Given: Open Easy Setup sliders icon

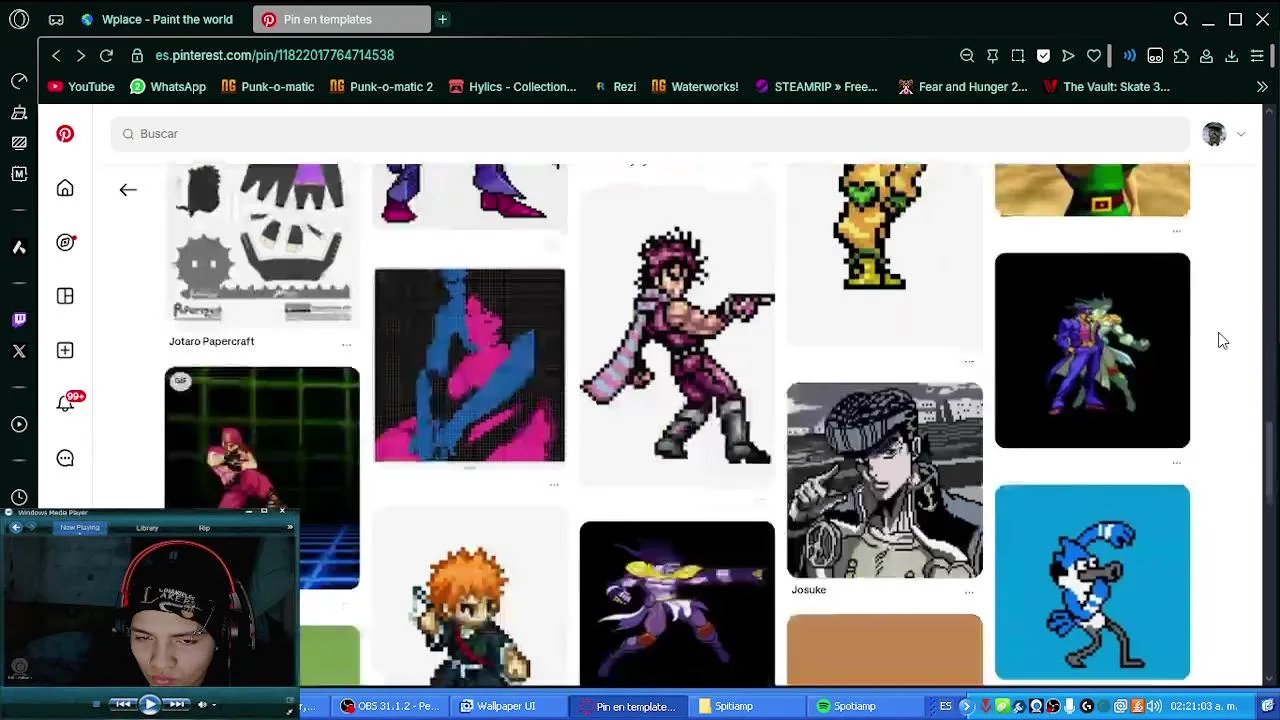Looking at the screenshot, I should click(x=1257, y=56).
